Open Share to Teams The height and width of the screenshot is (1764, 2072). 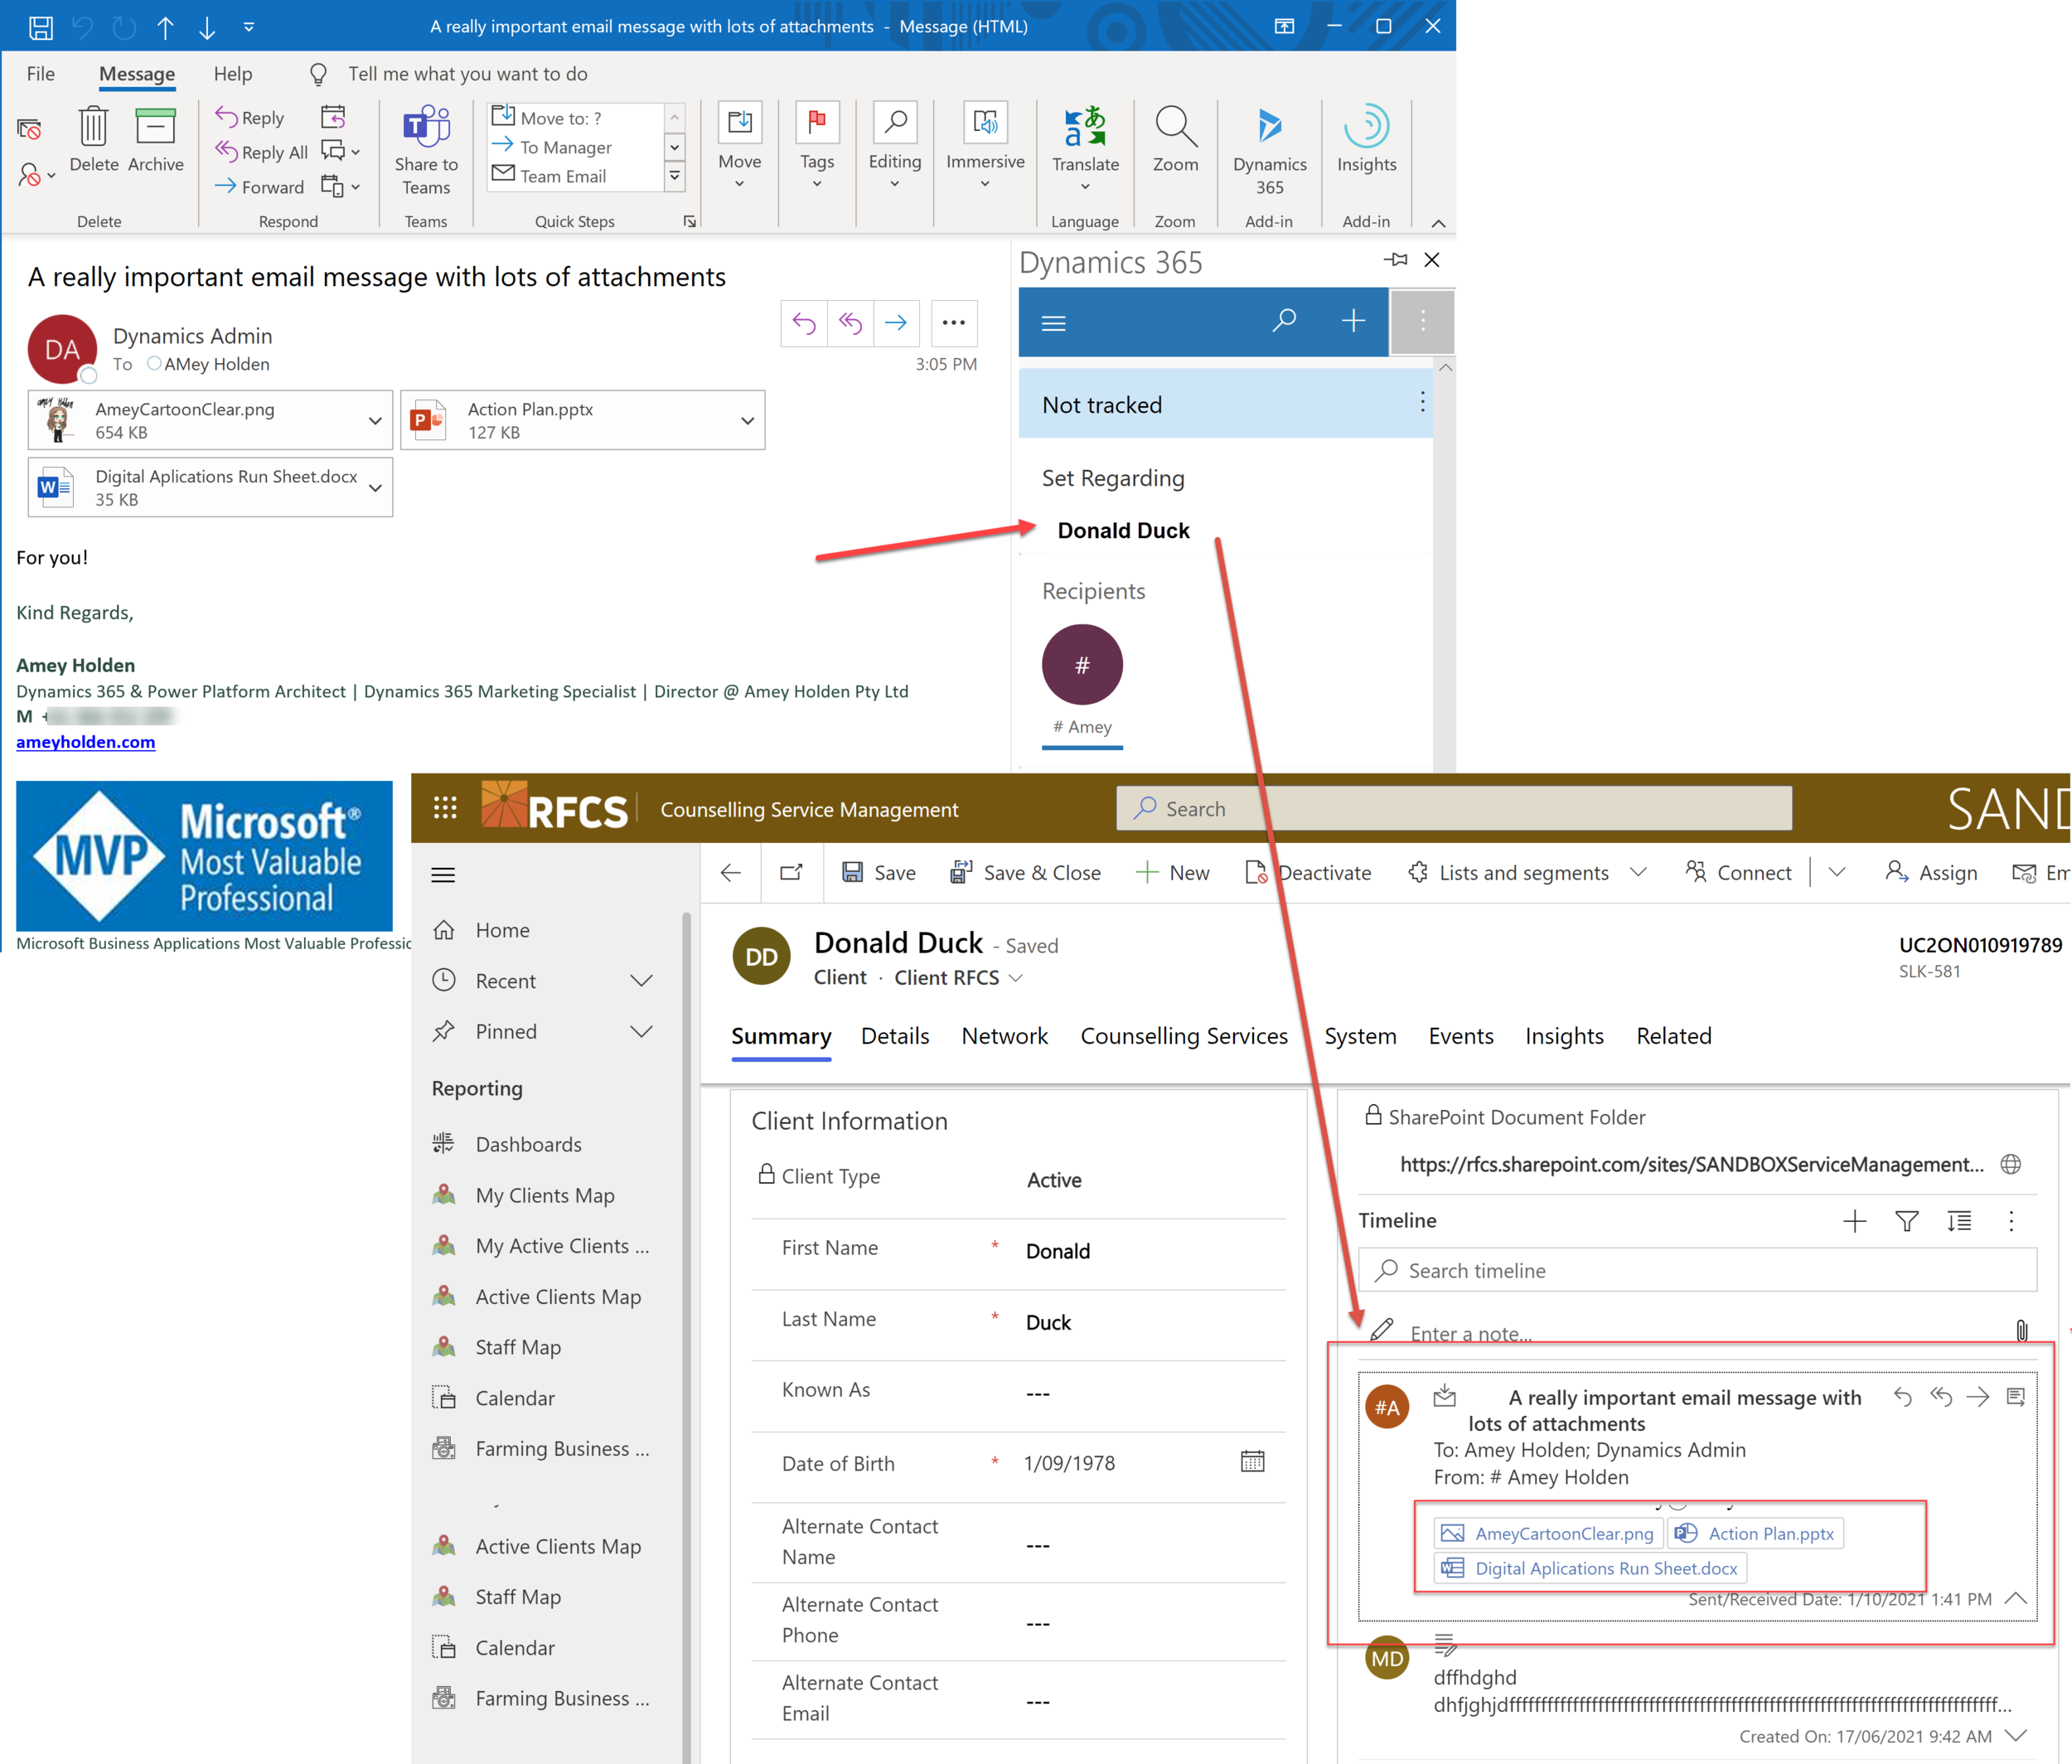pyautogui.click(x=425, y=148)
